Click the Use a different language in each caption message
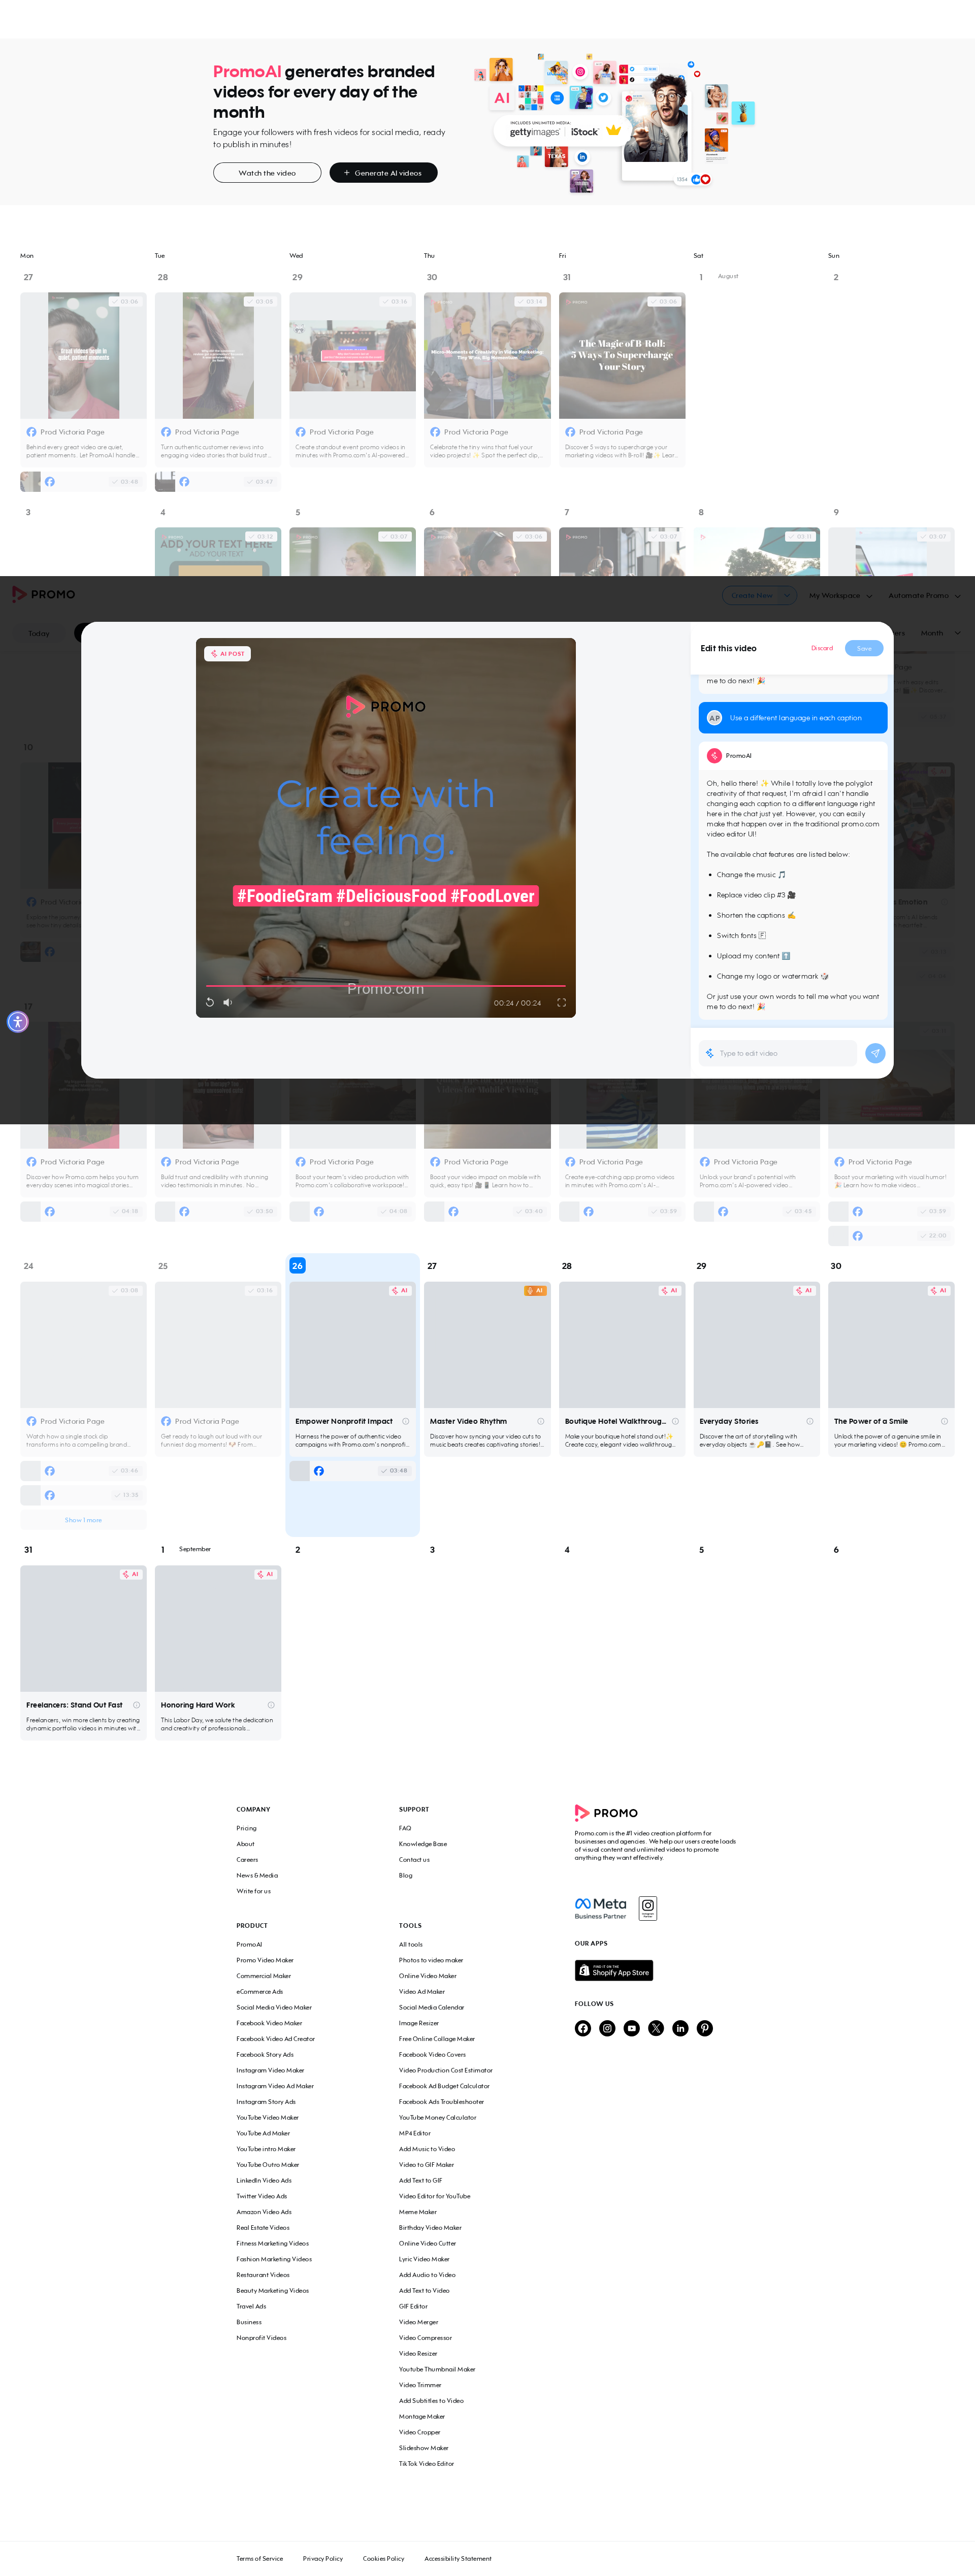975x2576 pixels. (793, 718)
